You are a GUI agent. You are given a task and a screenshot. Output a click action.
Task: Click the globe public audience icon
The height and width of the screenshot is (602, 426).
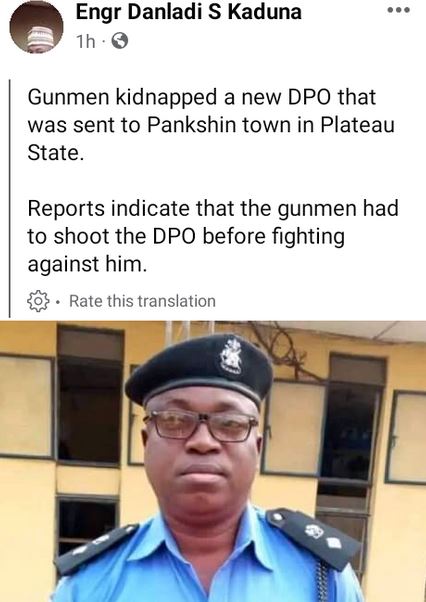[x=120, y=41]
